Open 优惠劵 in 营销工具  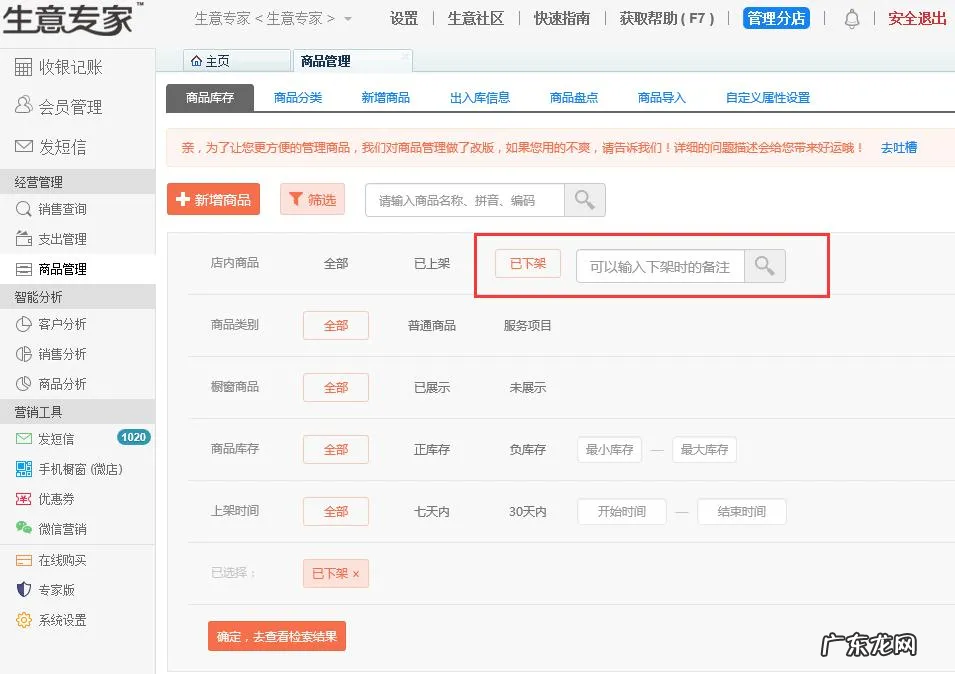tap(58, 498)
